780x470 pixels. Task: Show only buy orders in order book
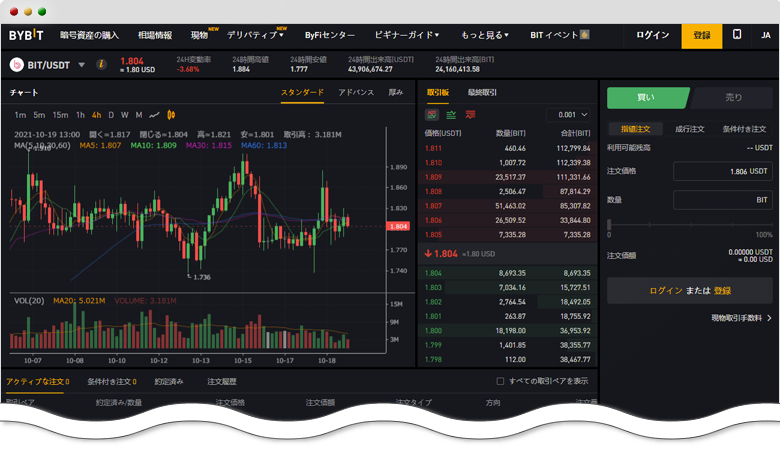pyautogui.click(x=451, y=115)
